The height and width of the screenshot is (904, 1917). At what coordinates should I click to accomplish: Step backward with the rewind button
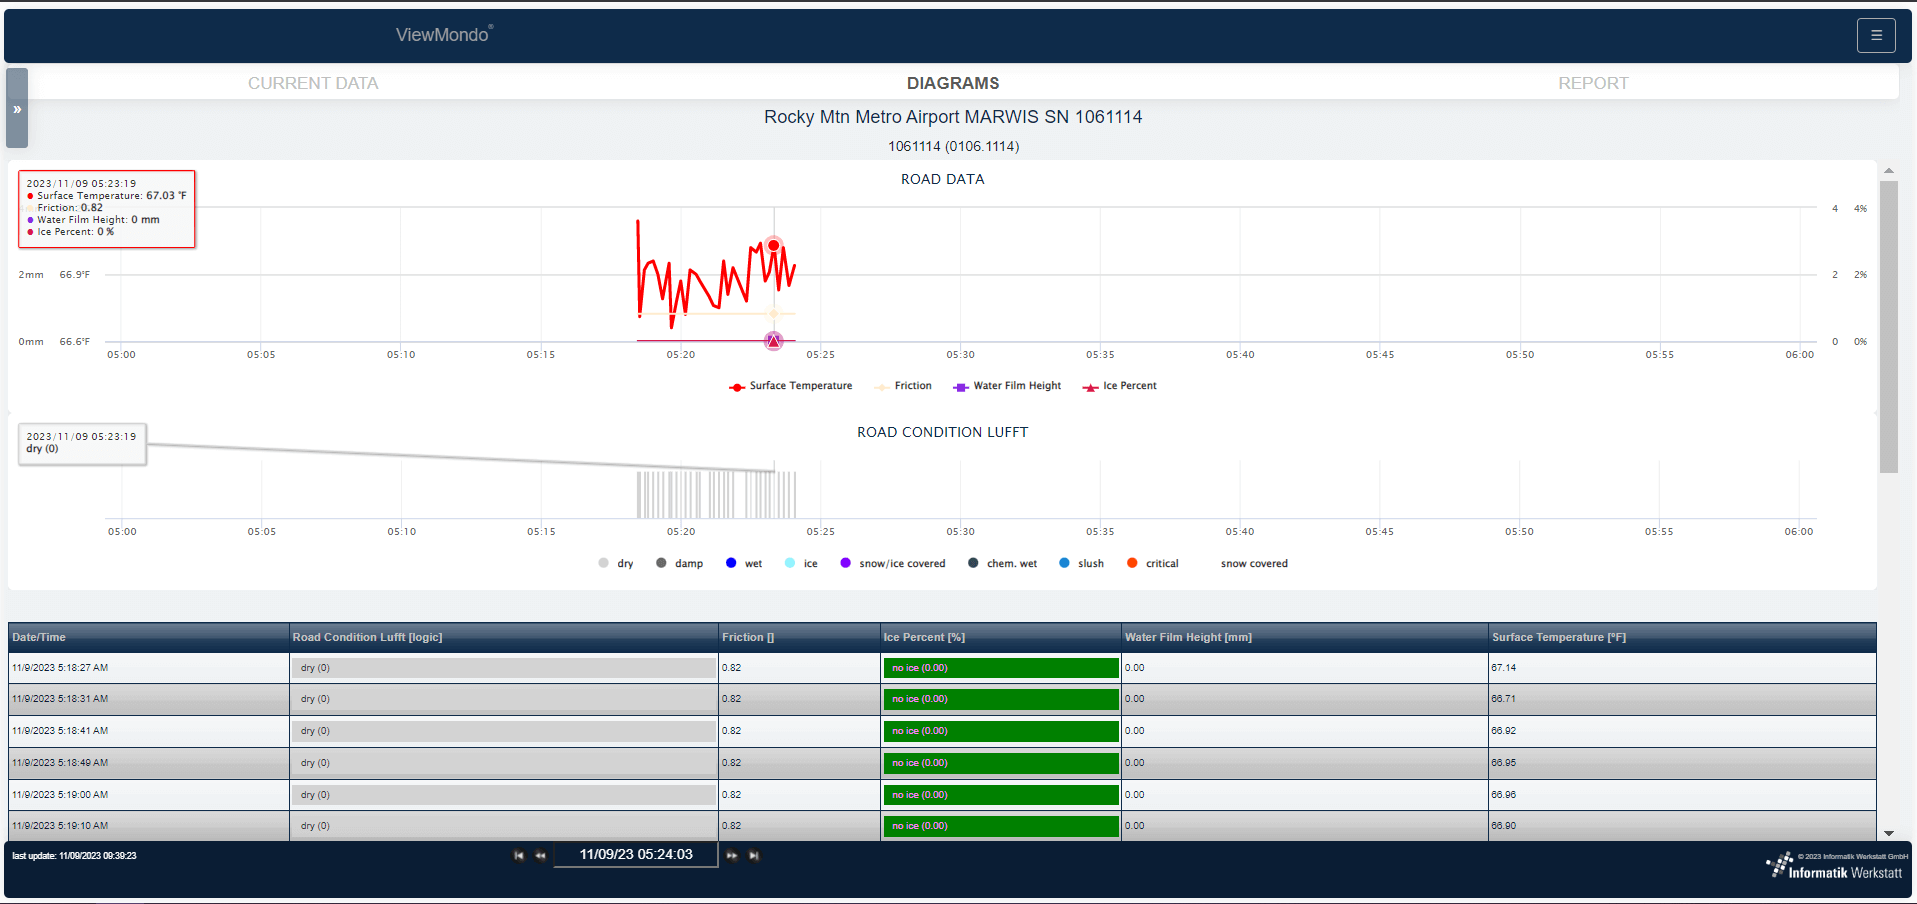tap(540, 855)
